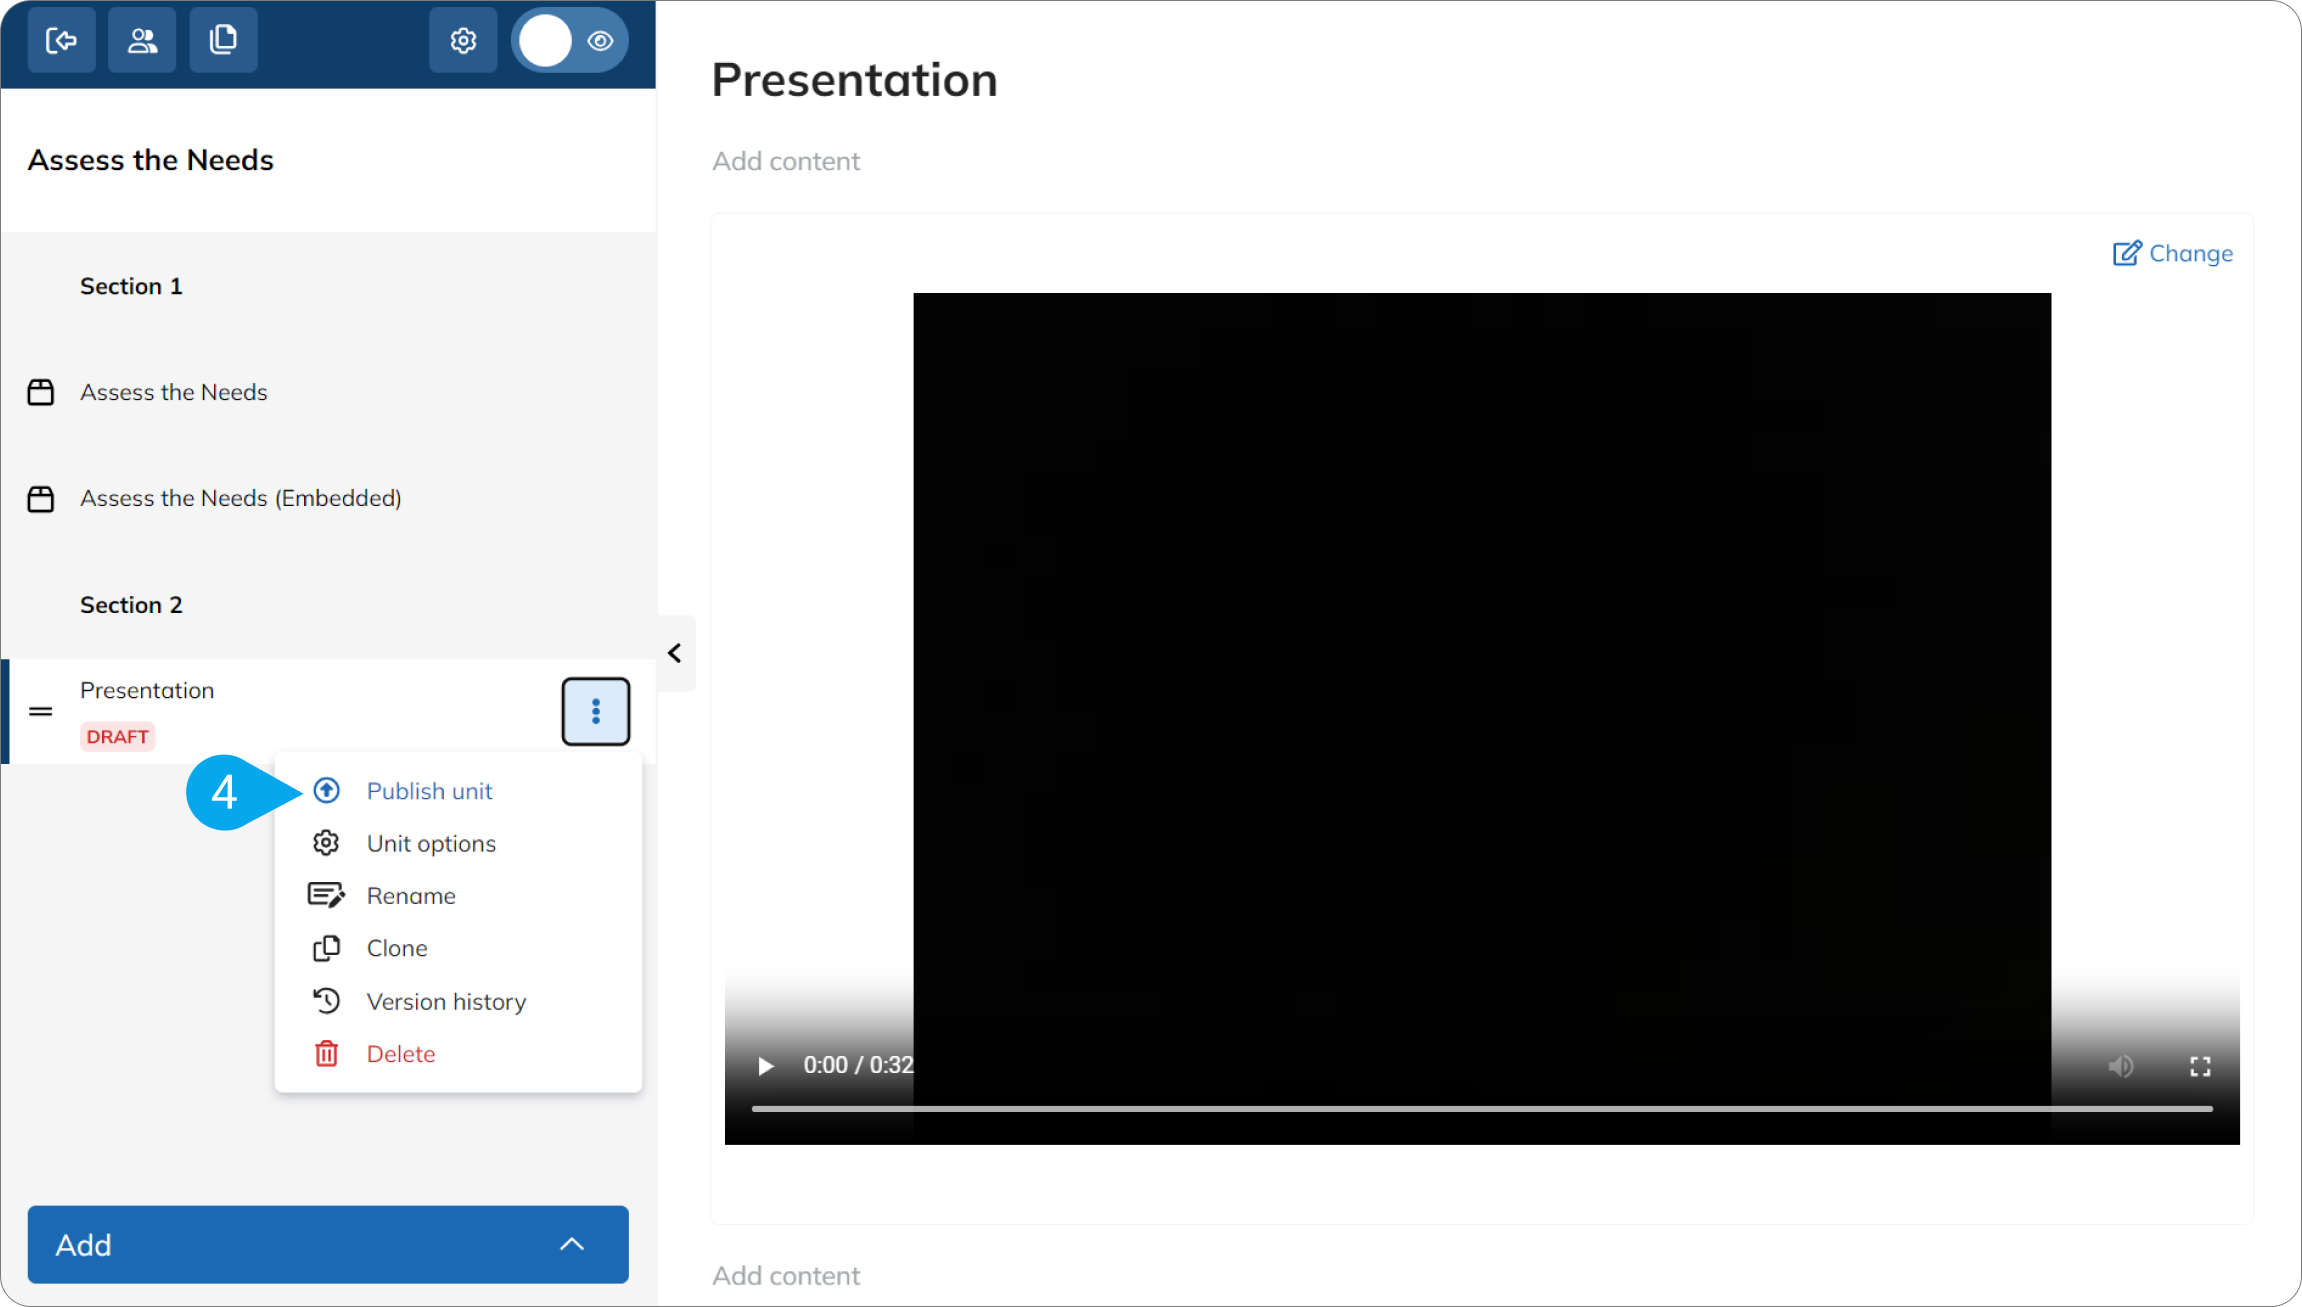Select the Section 1 heading
2302x1307 pixels.
tap(131, 286)
